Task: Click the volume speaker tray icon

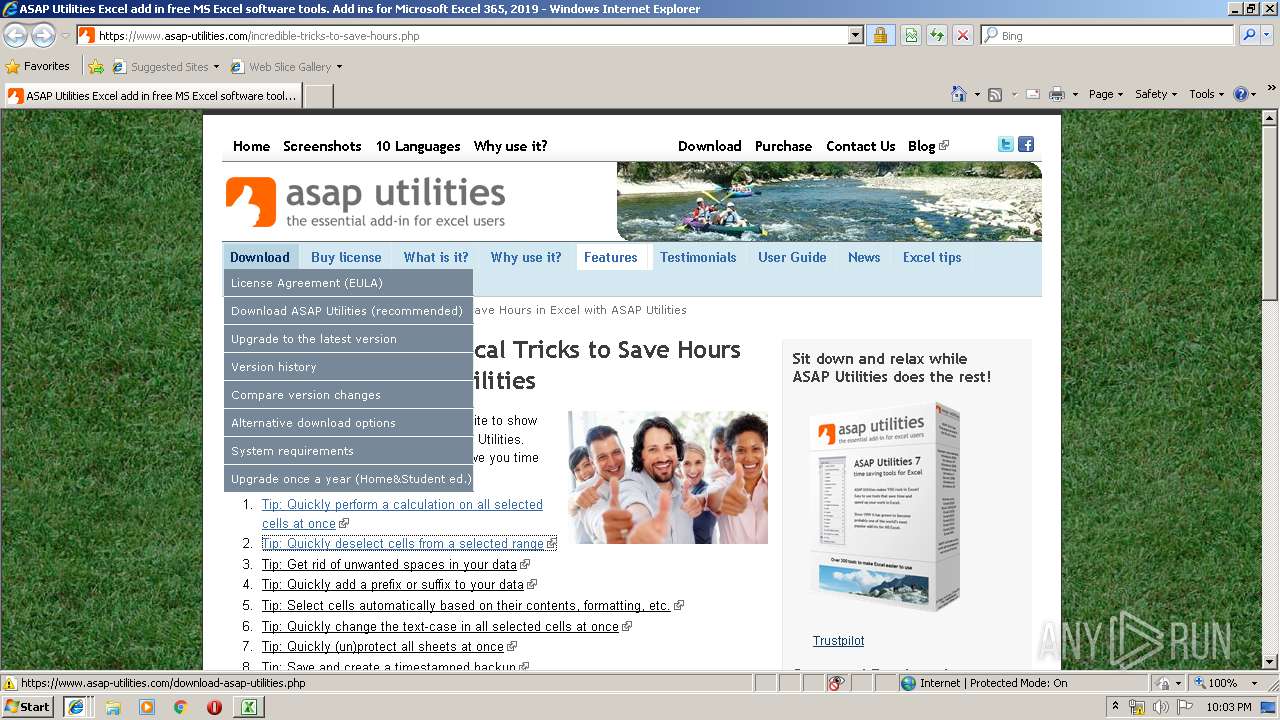Action: [x=1160, y=707]
